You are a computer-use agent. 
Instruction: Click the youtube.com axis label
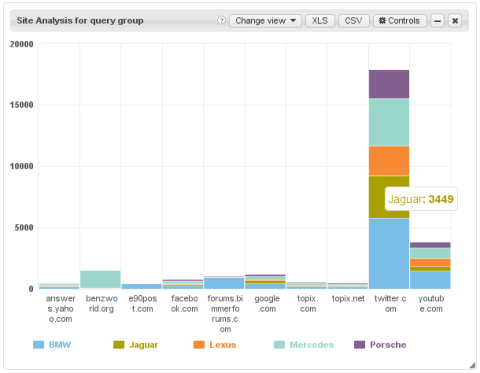[431, 304]
